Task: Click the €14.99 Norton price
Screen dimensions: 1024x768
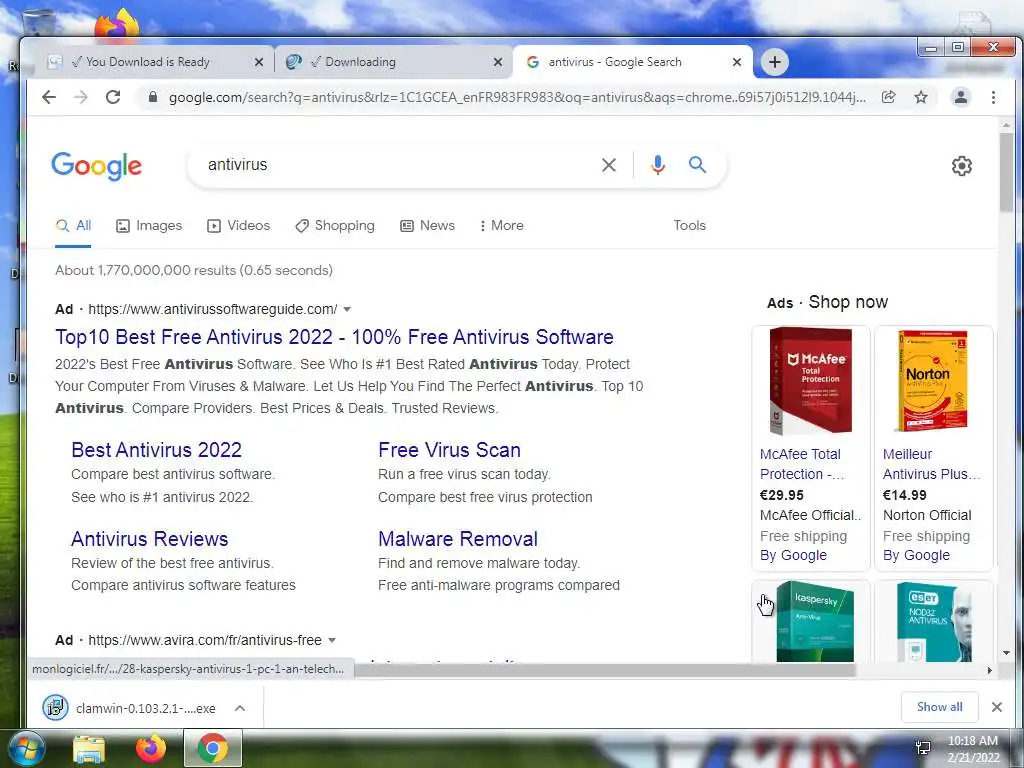Action: [904, 496]
